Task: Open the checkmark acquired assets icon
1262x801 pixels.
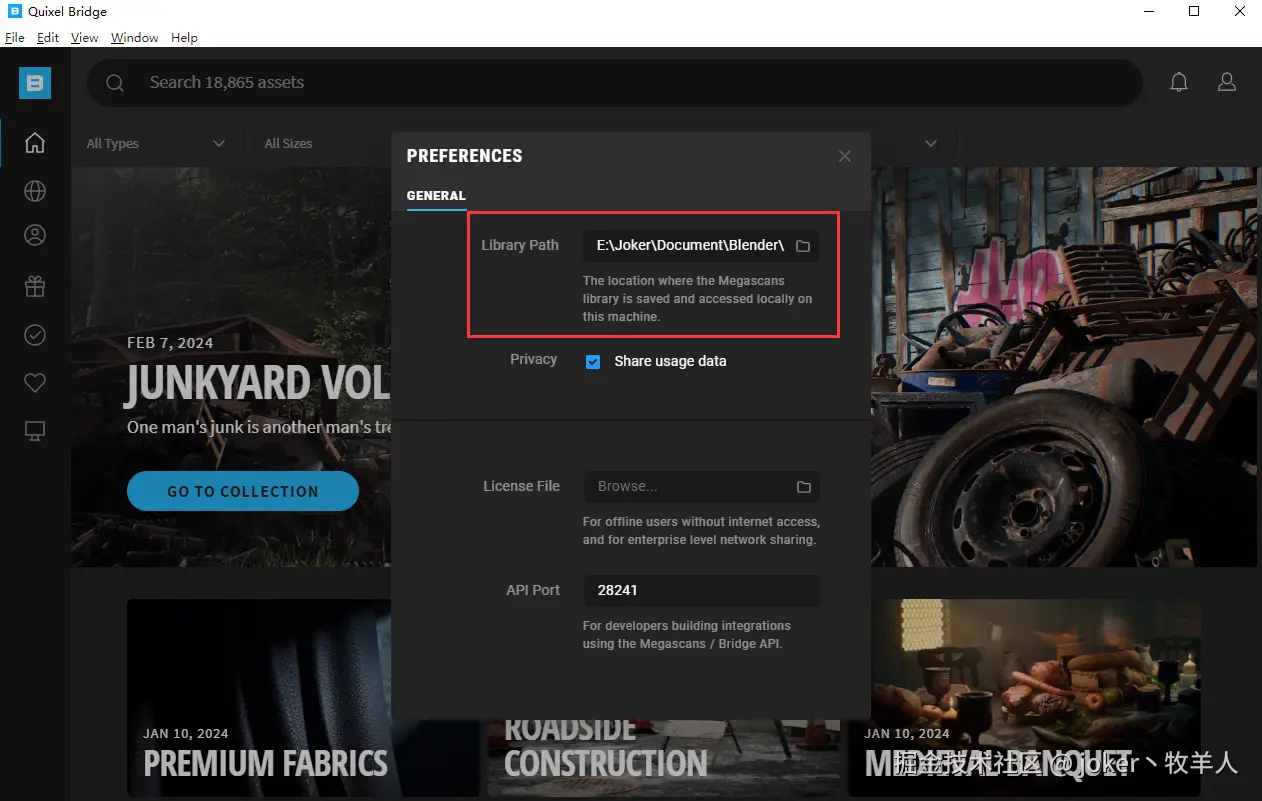Action: pyautogui.click(x=35, y=335)
